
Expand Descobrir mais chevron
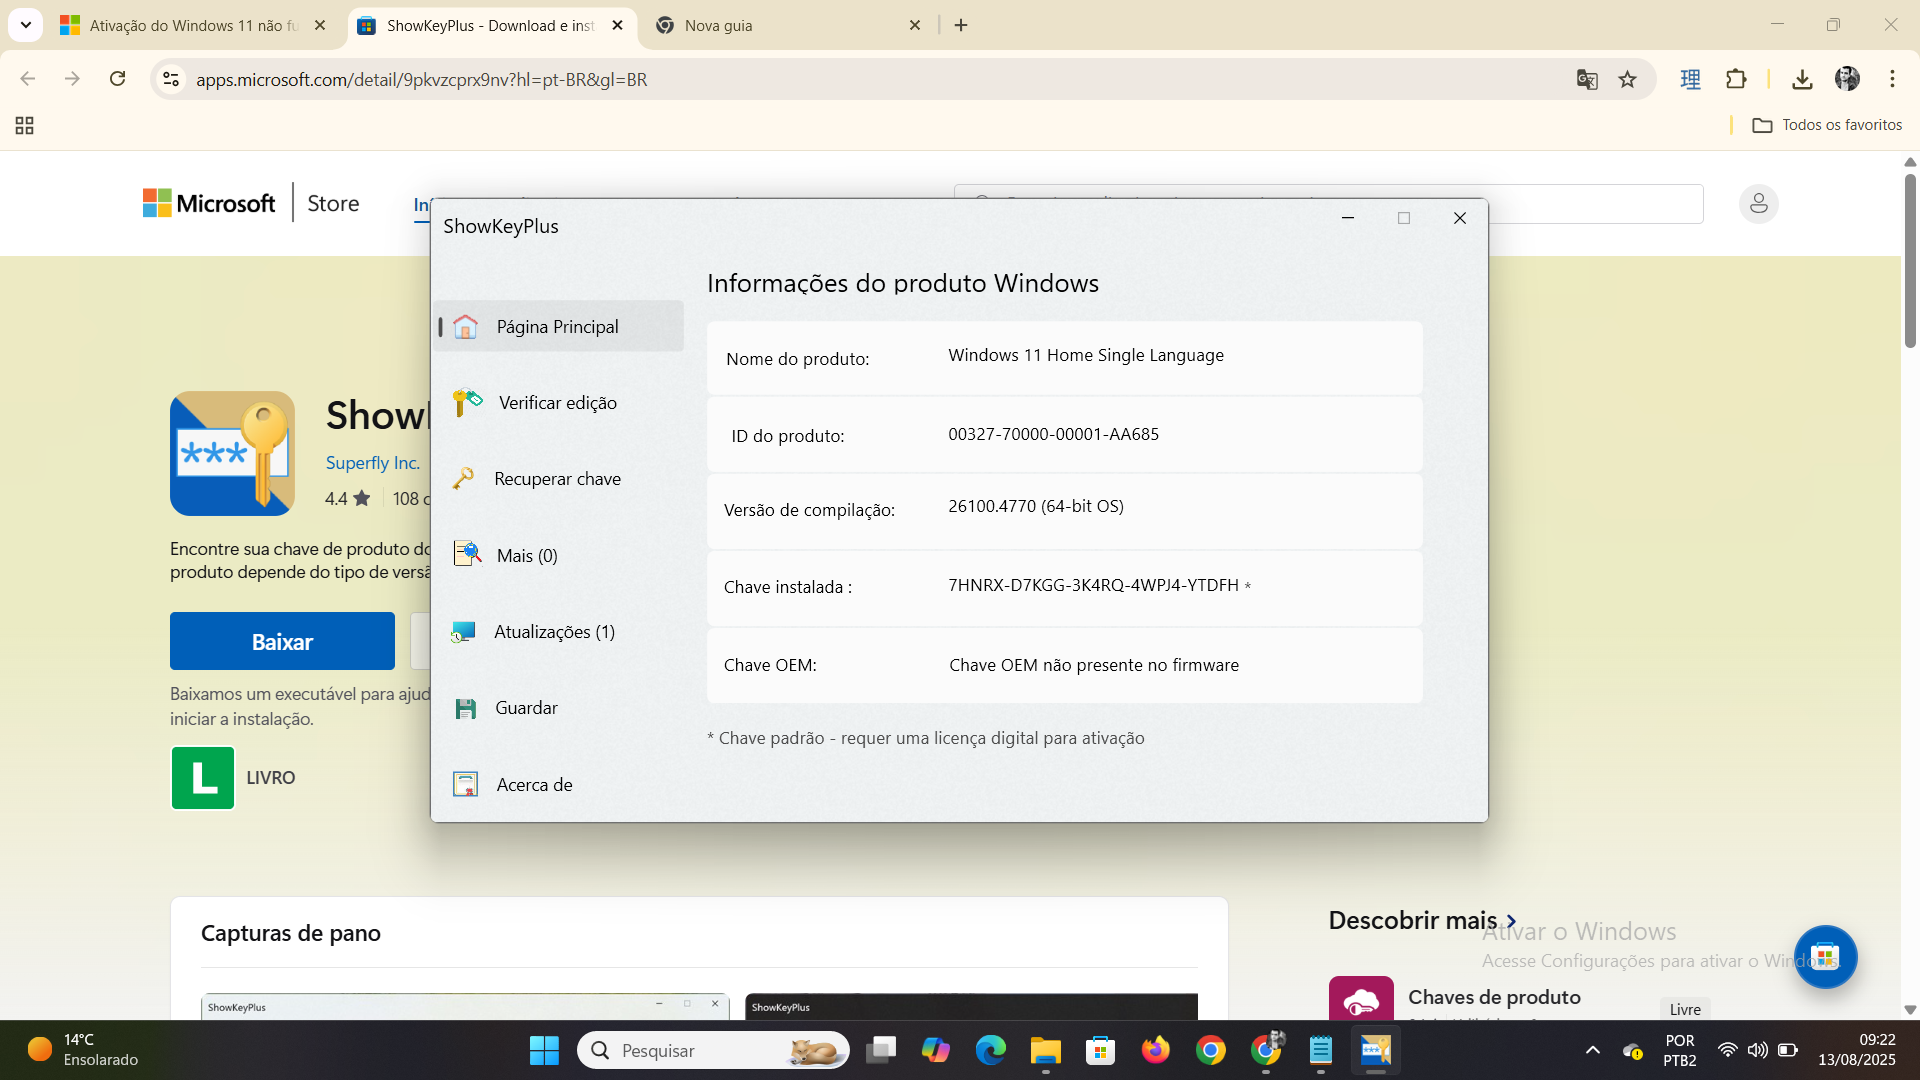(1511, 921)
